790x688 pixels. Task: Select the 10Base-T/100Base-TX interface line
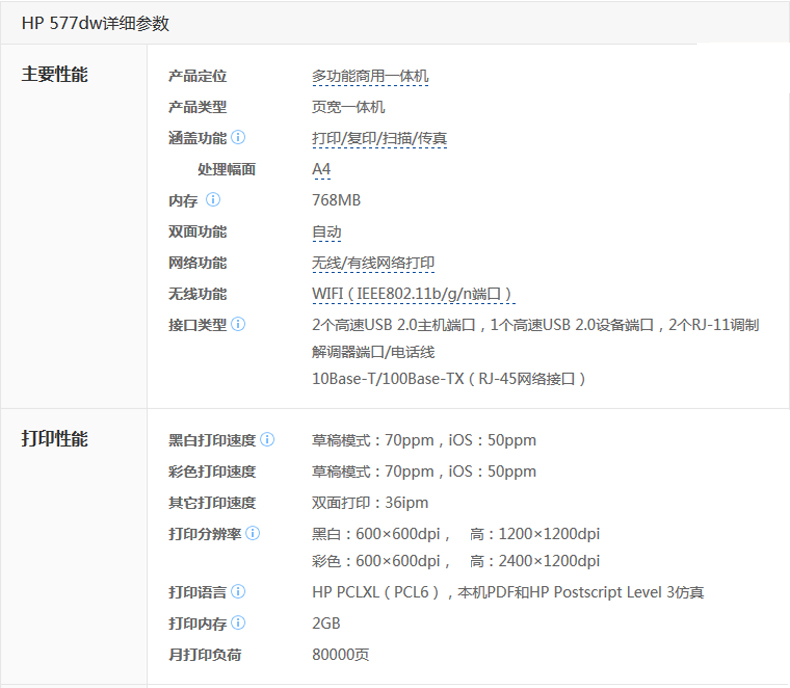tap(448, 379)
